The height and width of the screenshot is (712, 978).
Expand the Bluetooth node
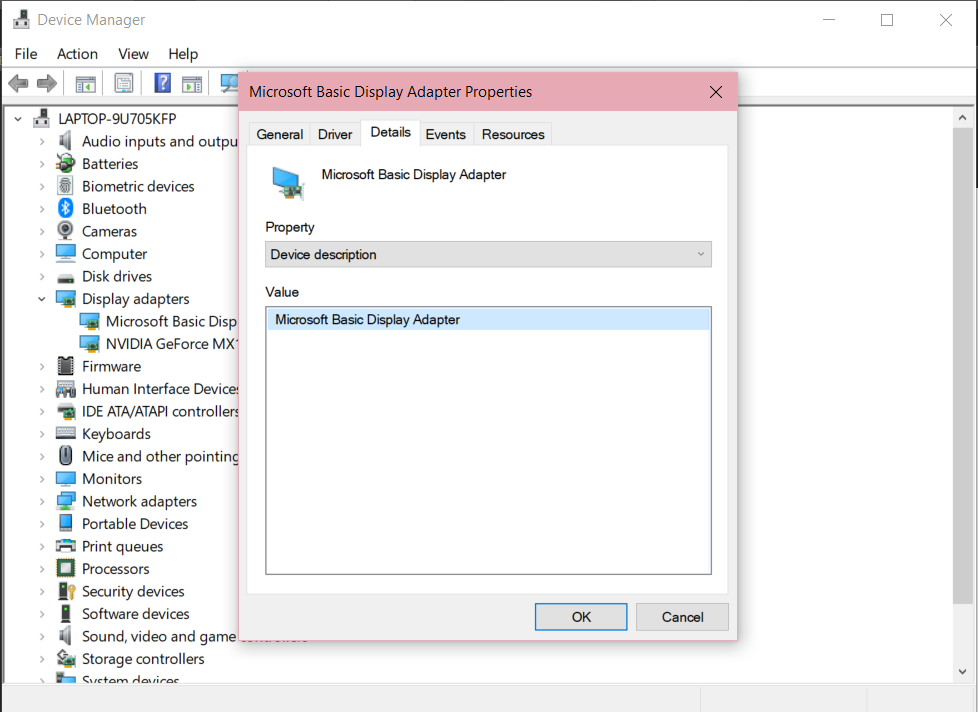click(42, 209)
